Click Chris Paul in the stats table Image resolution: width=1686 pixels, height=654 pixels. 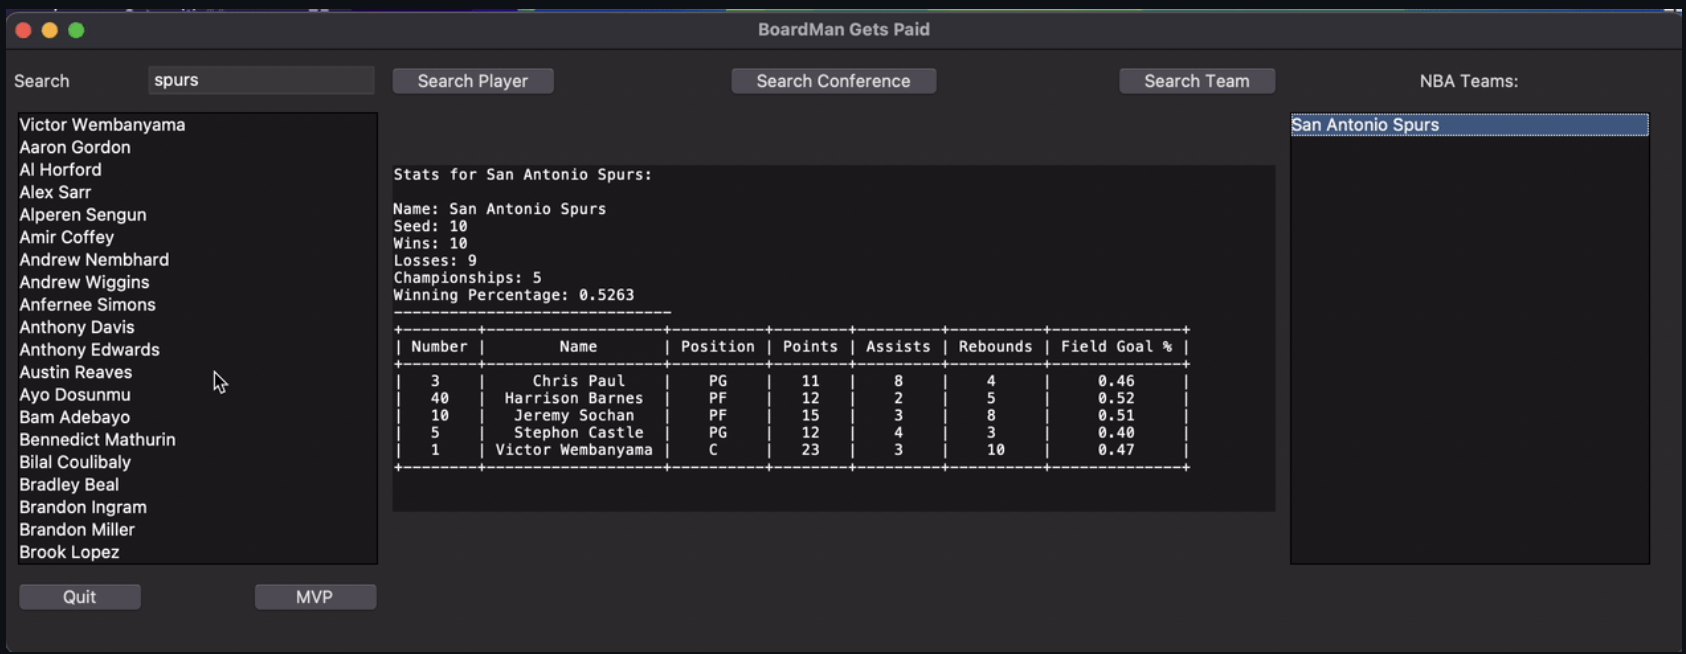[578, 381]
